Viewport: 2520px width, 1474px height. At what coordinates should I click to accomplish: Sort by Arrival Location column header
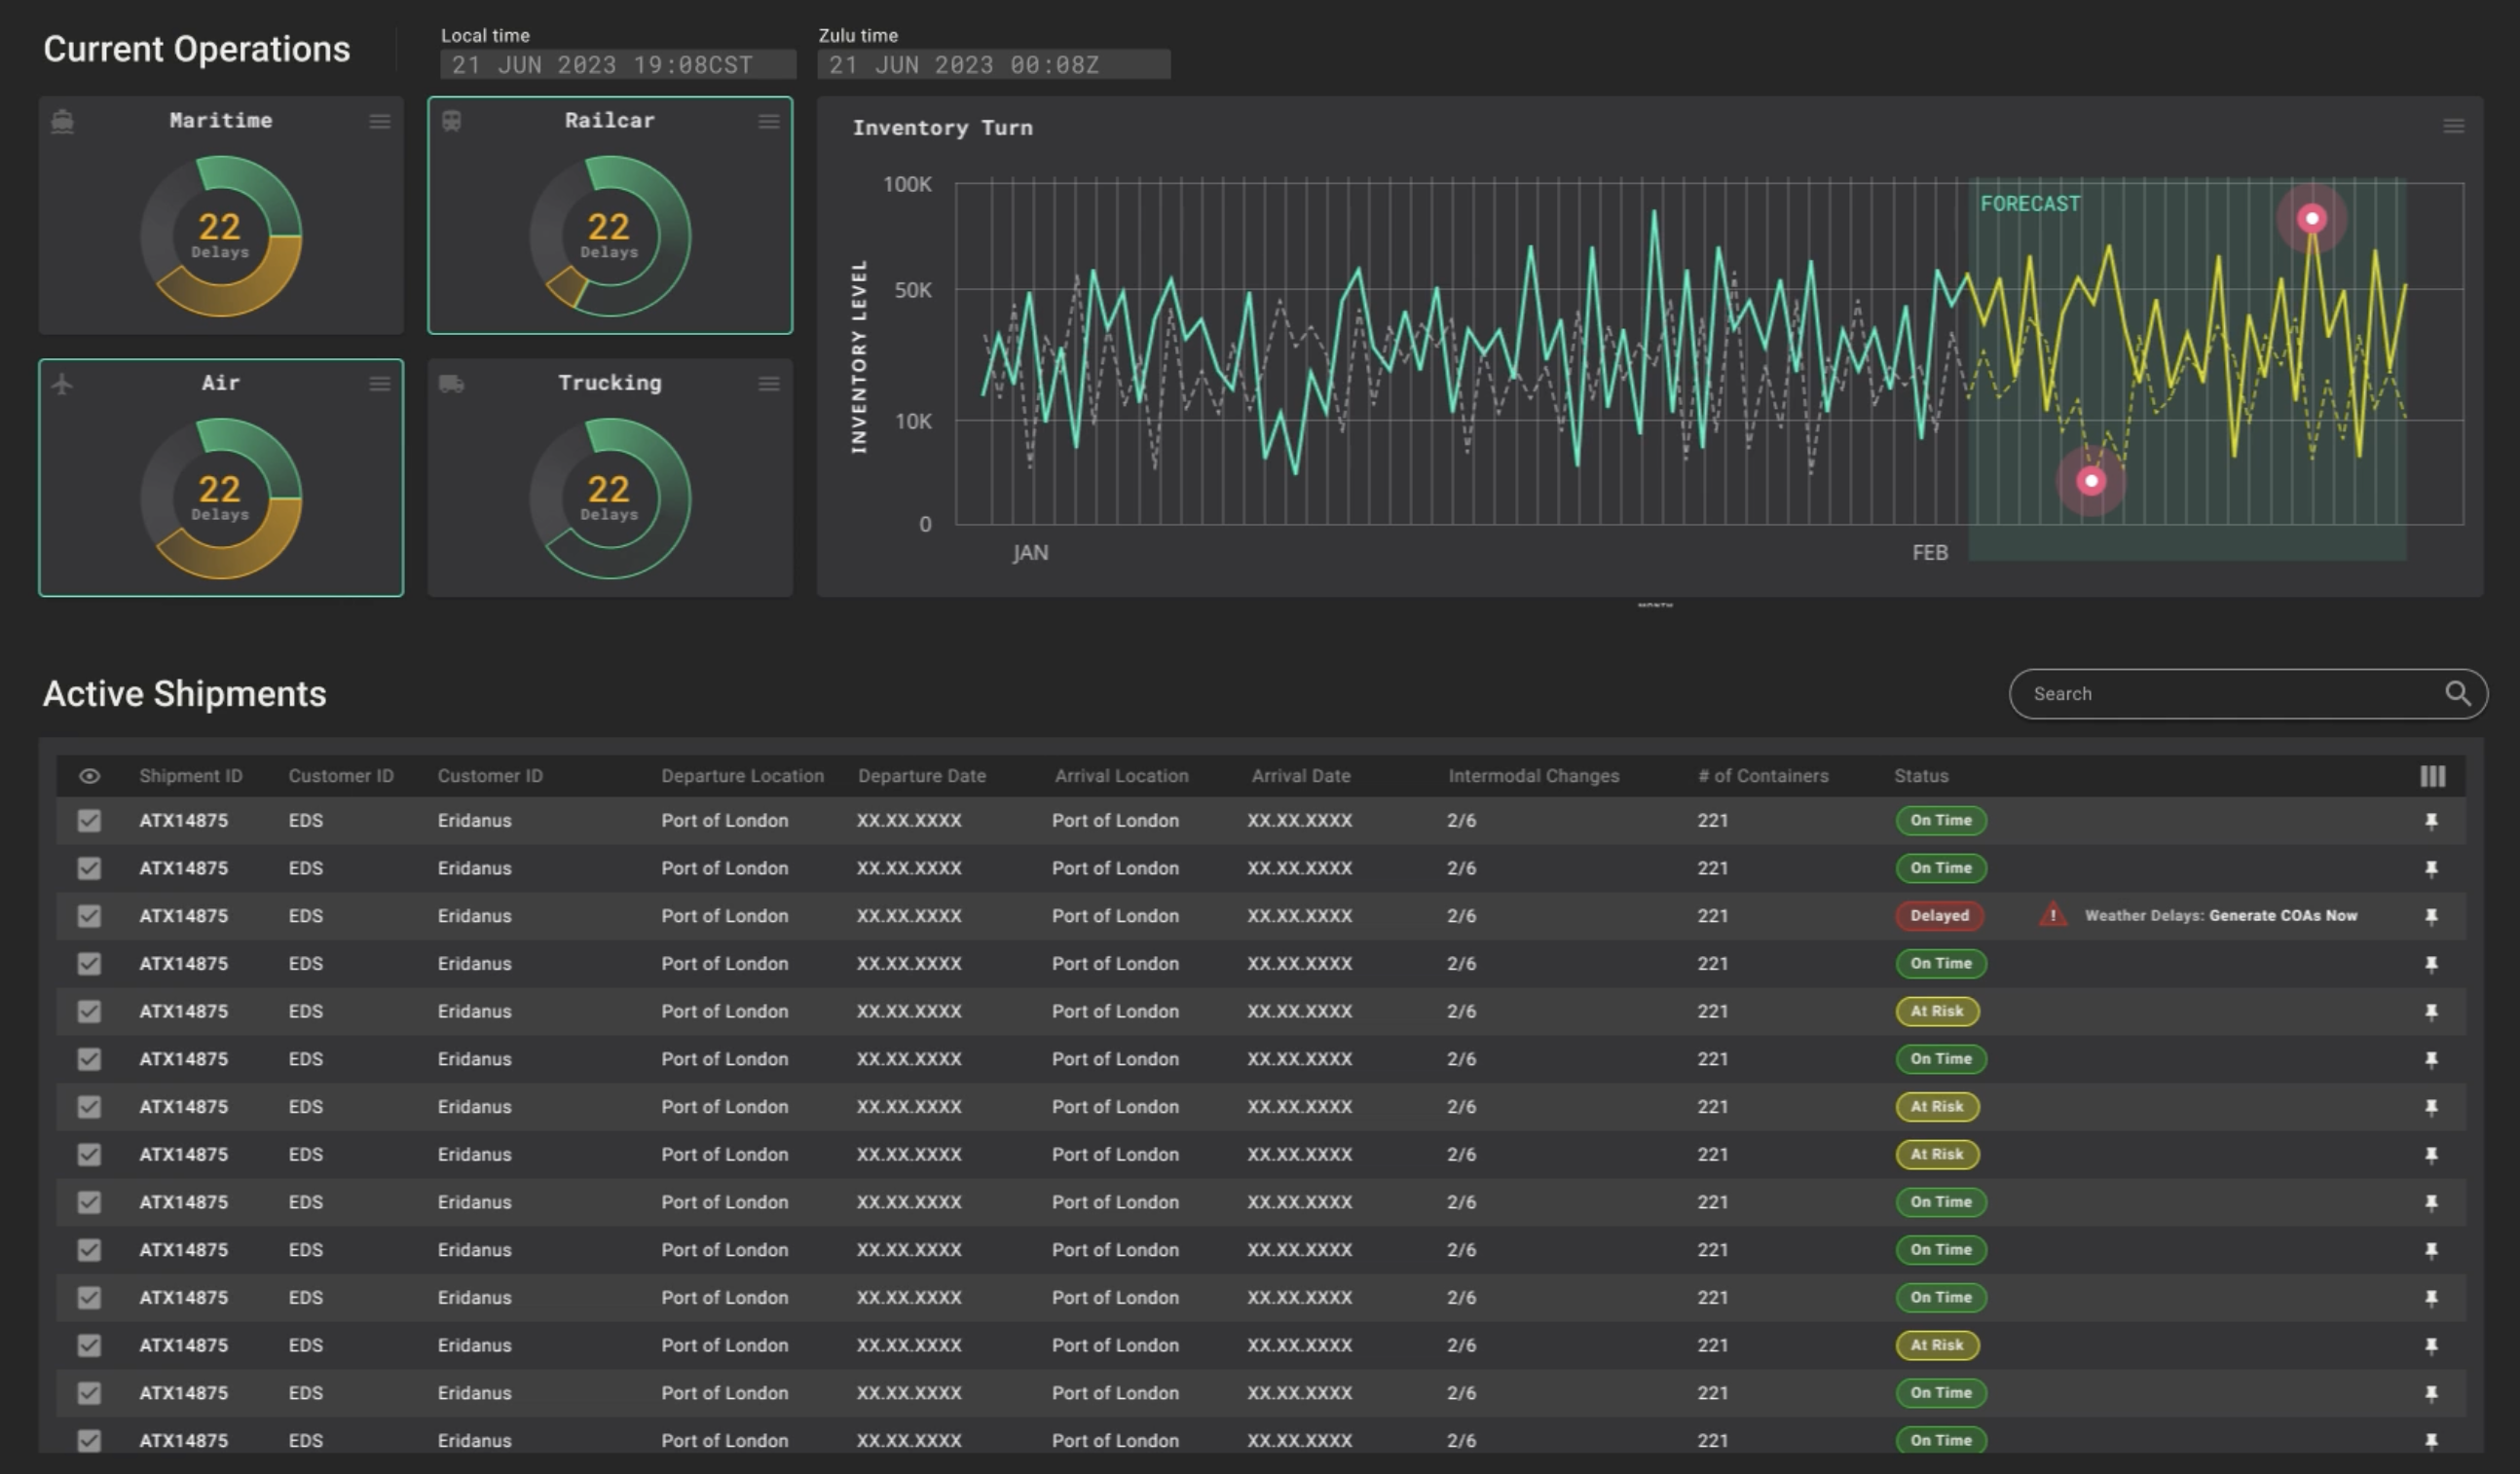coord(1122,776)
